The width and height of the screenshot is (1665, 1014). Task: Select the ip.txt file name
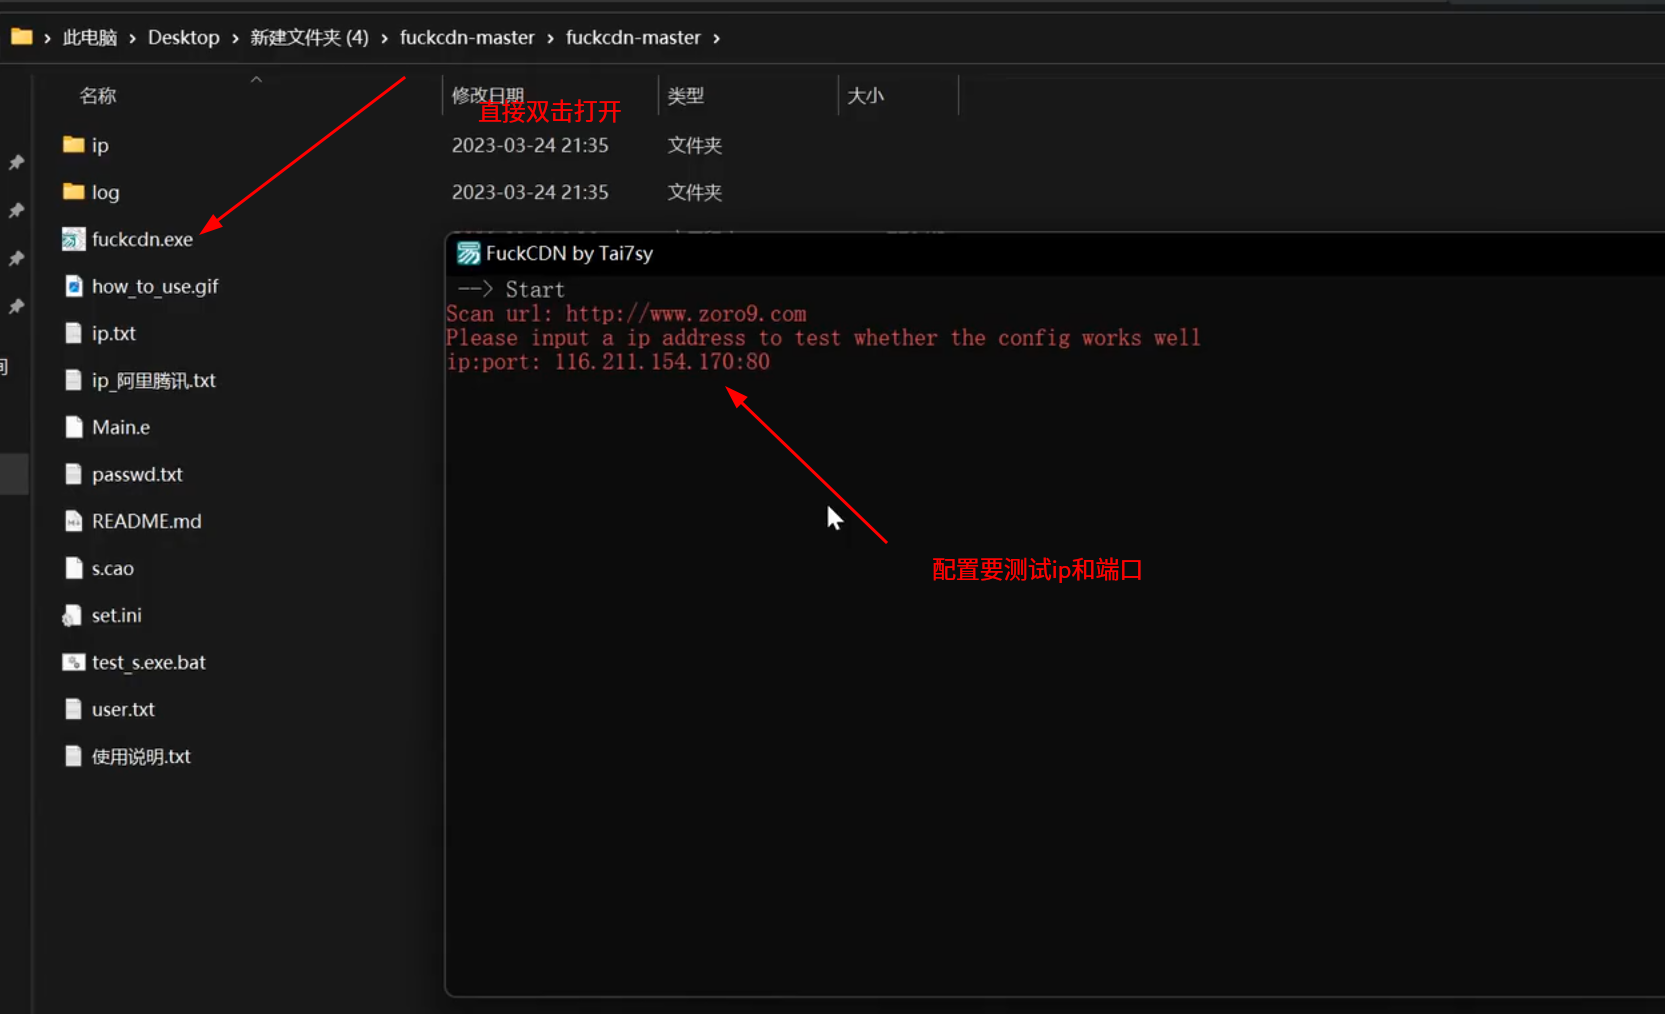114,333
